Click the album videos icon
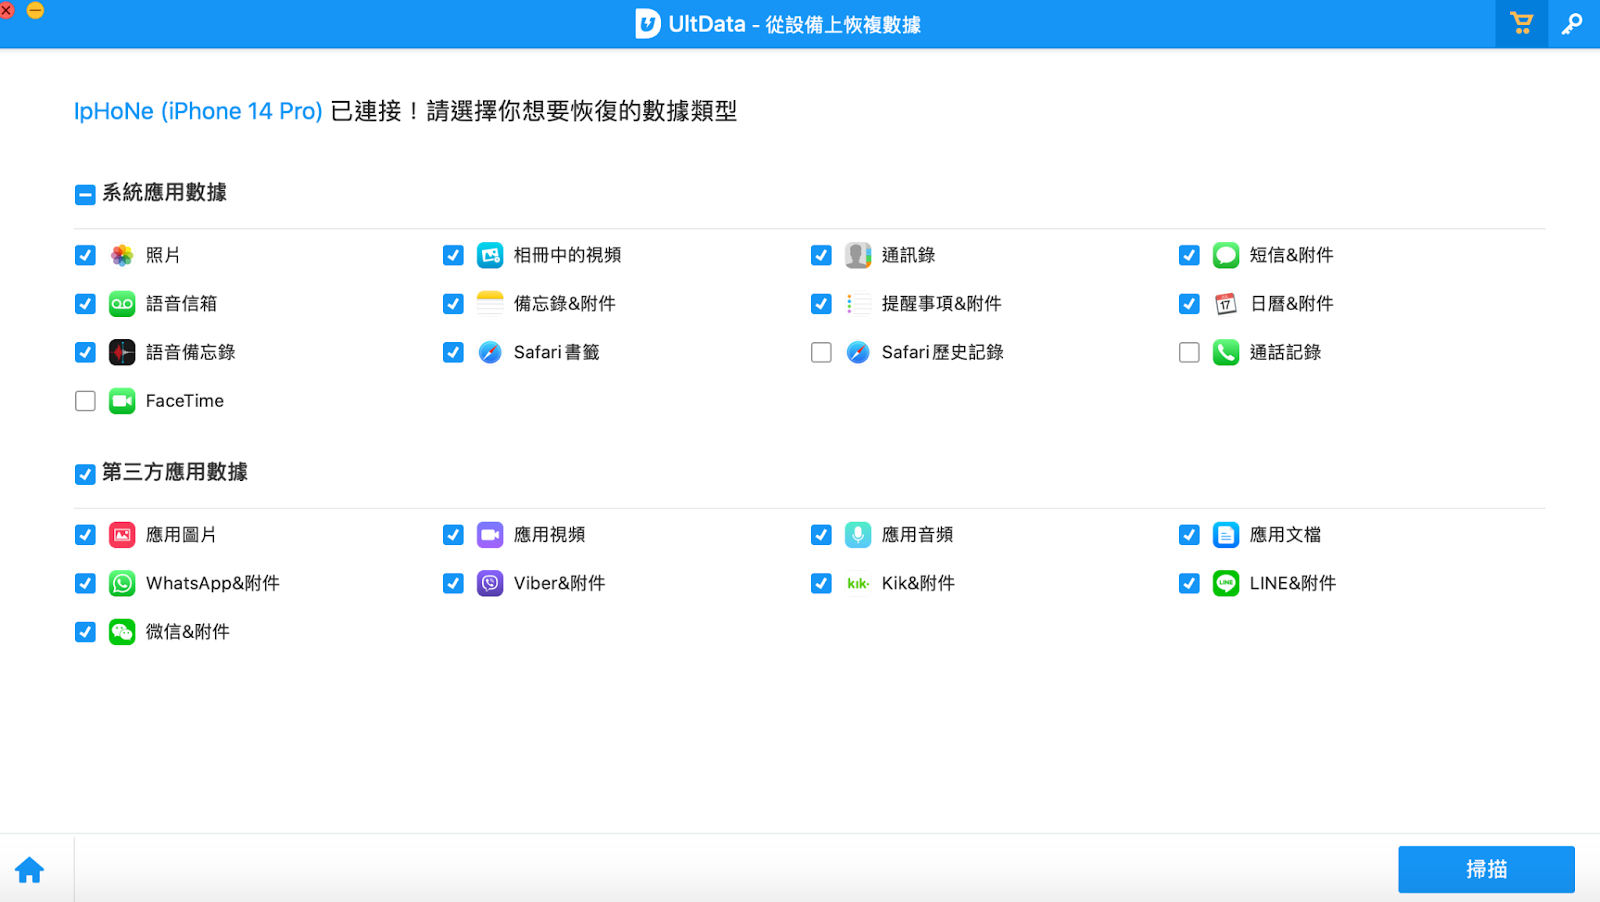The height and width of the screenshot is (902, 1600). tap(490, 255)
